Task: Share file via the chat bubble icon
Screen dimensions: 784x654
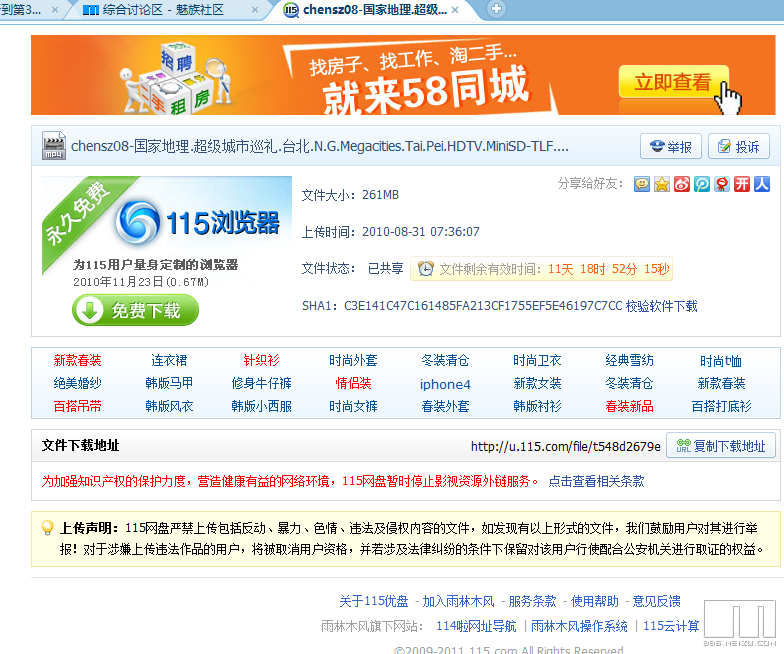Action: point(642,184)
